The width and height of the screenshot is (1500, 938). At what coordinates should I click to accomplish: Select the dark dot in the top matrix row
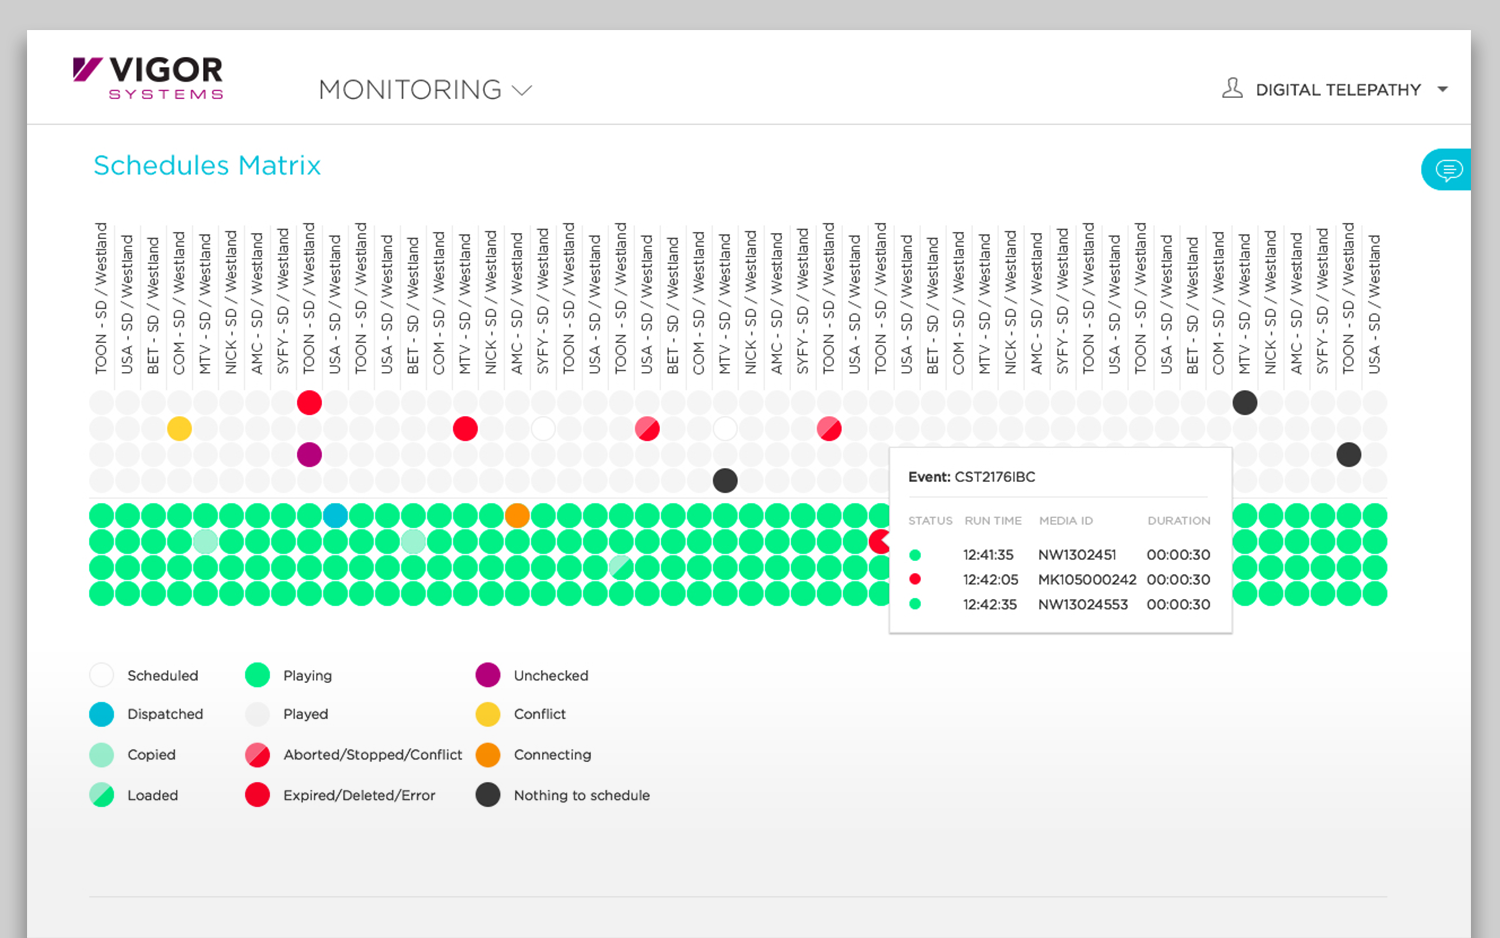point(1245,403)
